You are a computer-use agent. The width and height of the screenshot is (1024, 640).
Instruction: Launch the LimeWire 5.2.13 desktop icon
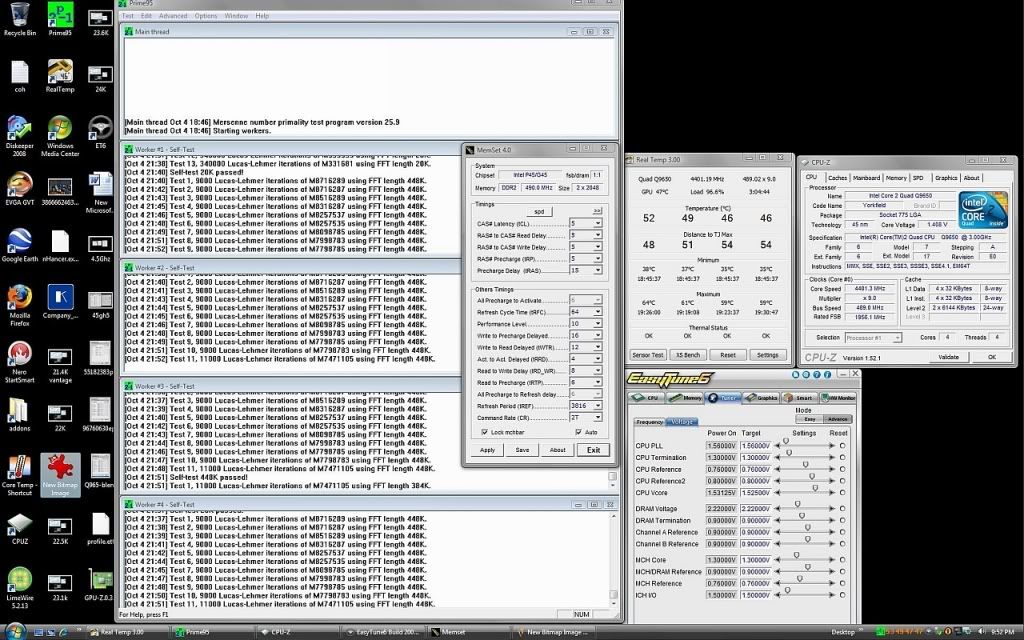click(x=20, y=588)
